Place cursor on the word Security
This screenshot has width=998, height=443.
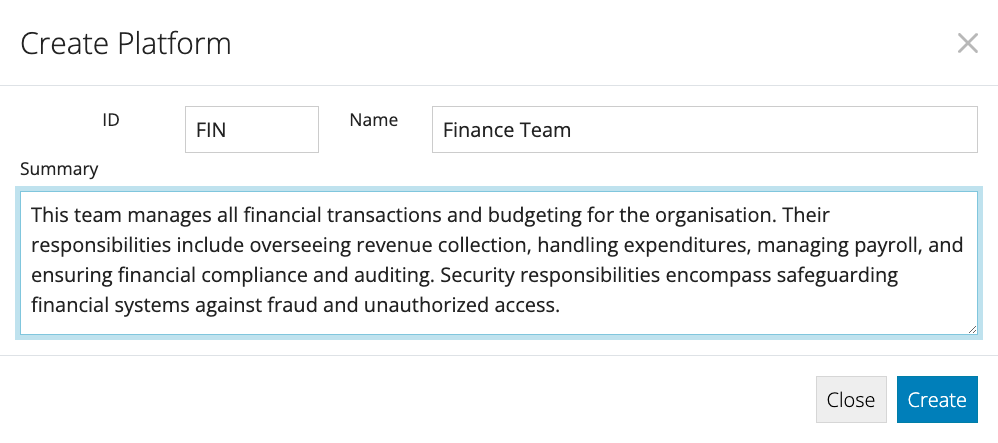pyautogui.click(x=480, y=276)
